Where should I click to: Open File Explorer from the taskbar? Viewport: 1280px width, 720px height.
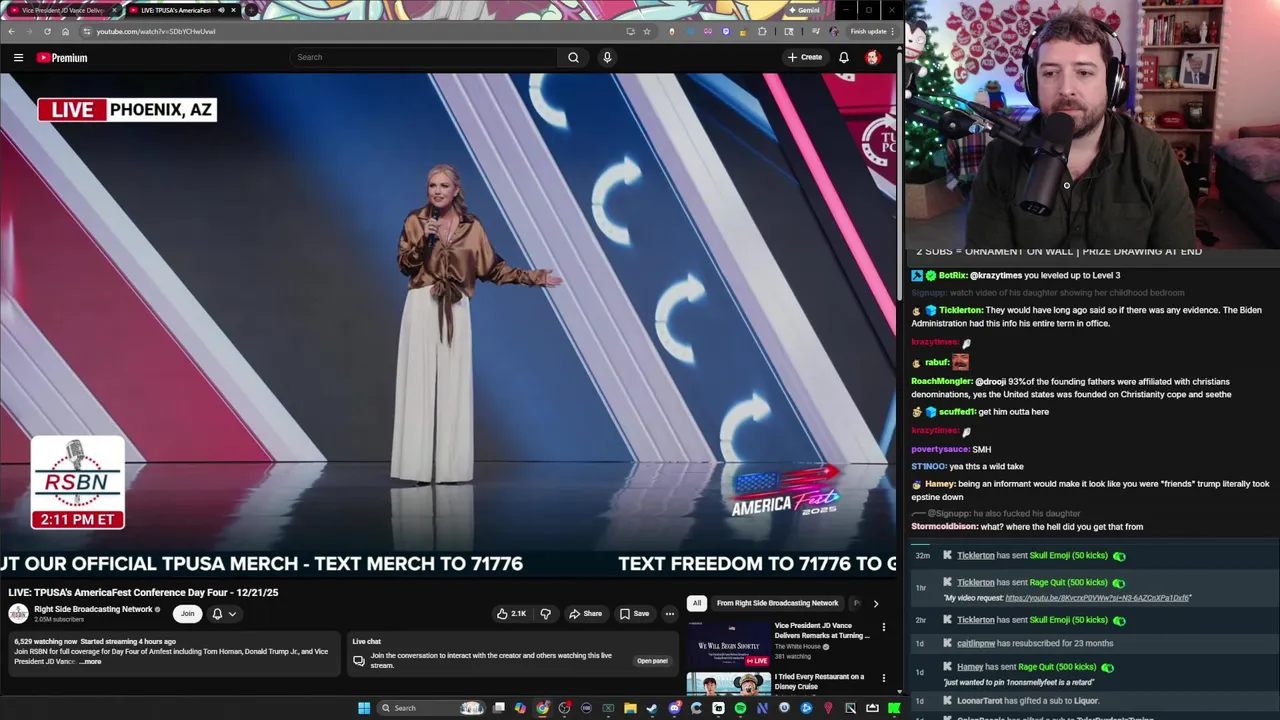pyautogui.click(x=630, y=708)
